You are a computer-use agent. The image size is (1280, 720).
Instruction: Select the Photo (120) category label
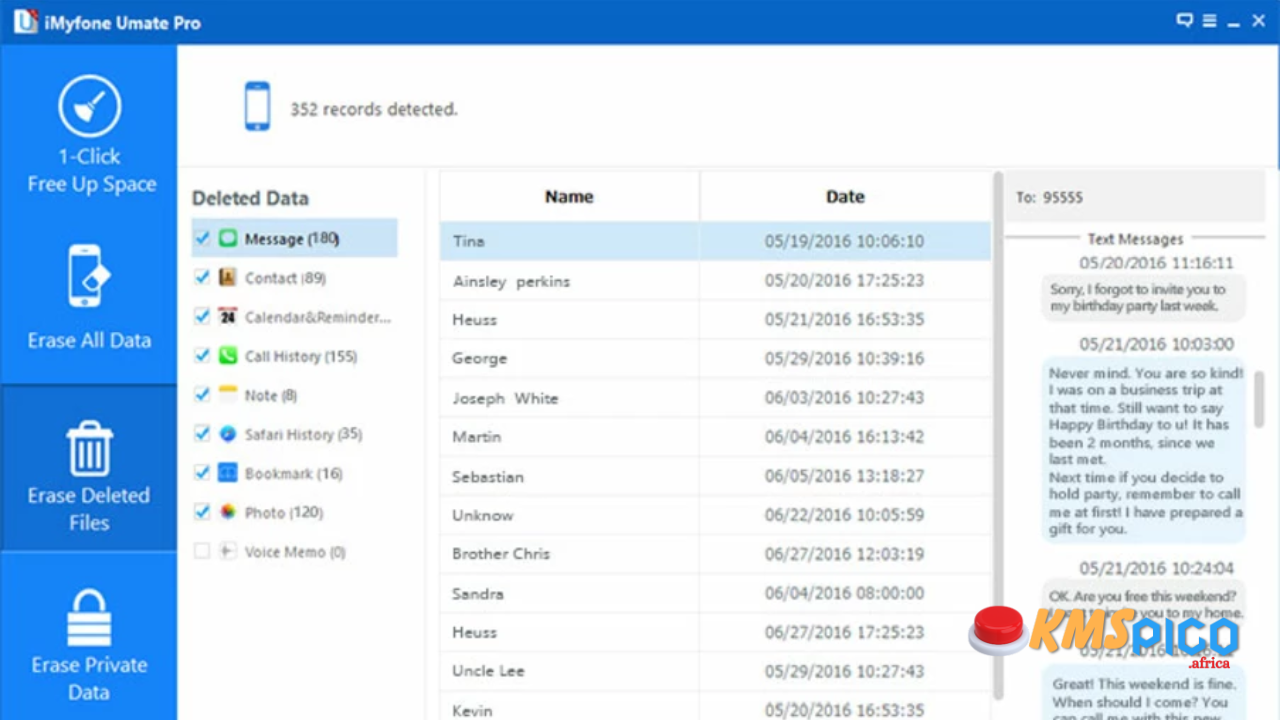(284, 512)
